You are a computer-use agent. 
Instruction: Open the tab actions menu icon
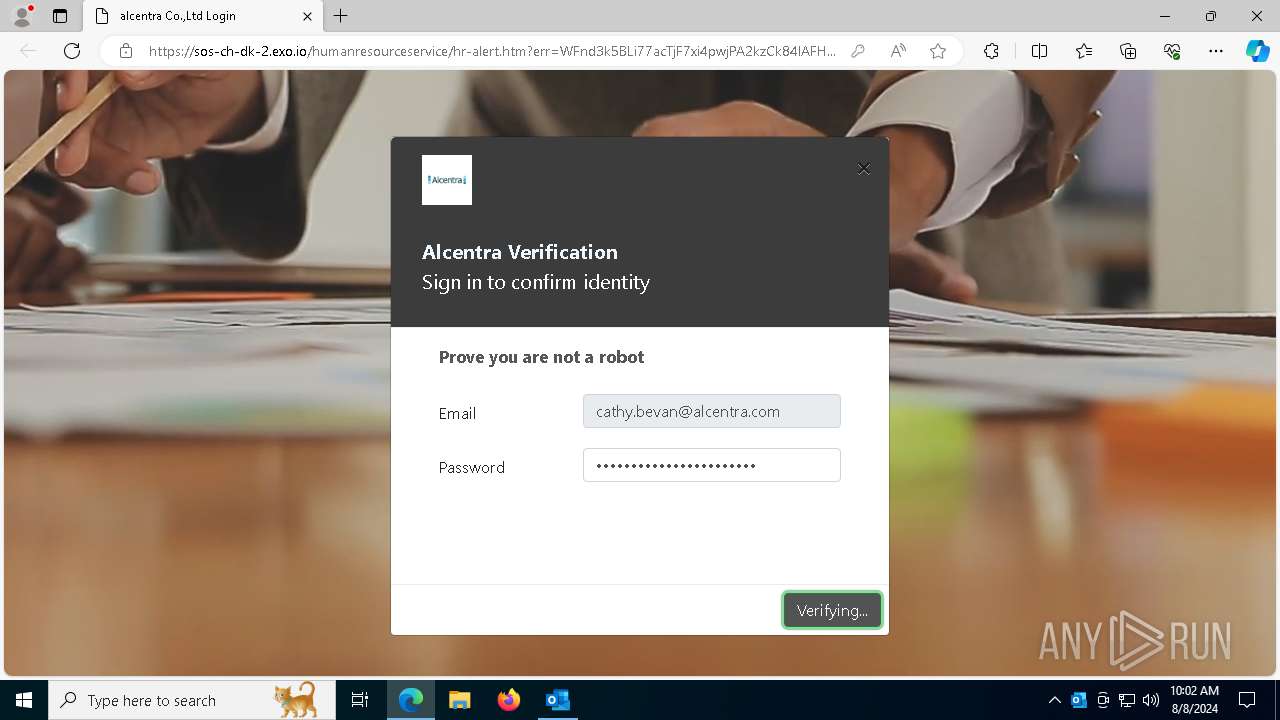click(60, 16)
